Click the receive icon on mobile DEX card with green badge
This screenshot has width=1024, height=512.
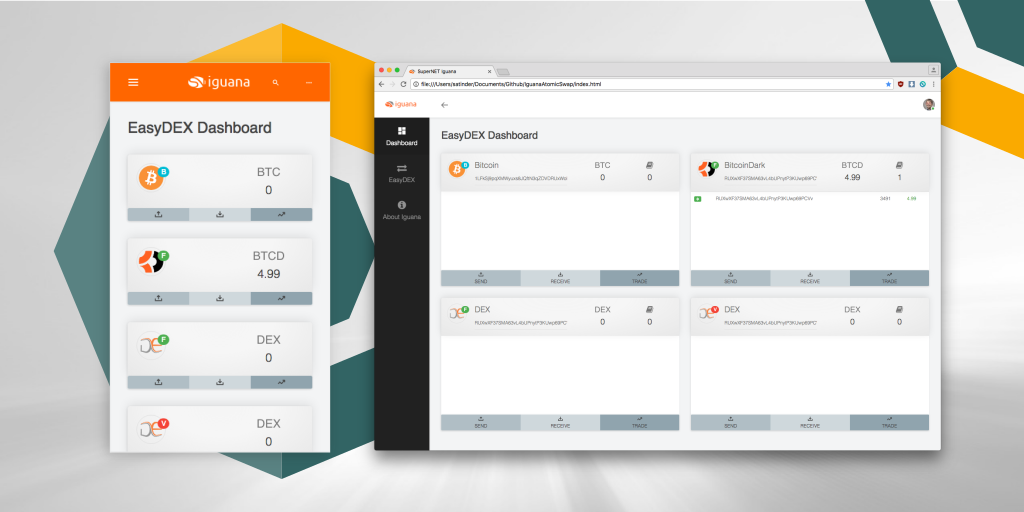pyautogui.click(x=220, y=382)
